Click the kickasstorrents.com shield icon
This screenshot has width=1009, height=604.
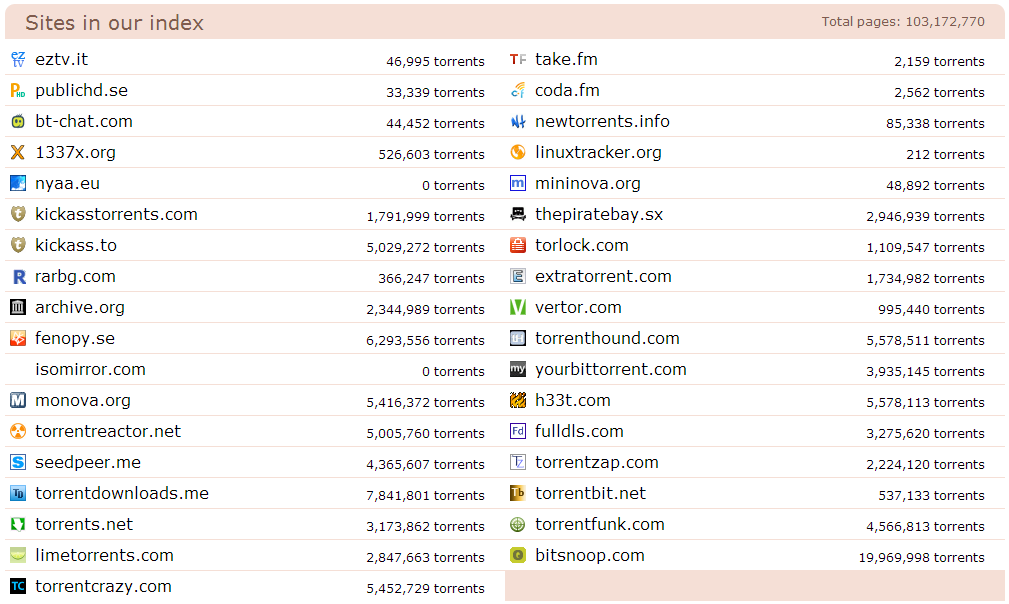18,214
